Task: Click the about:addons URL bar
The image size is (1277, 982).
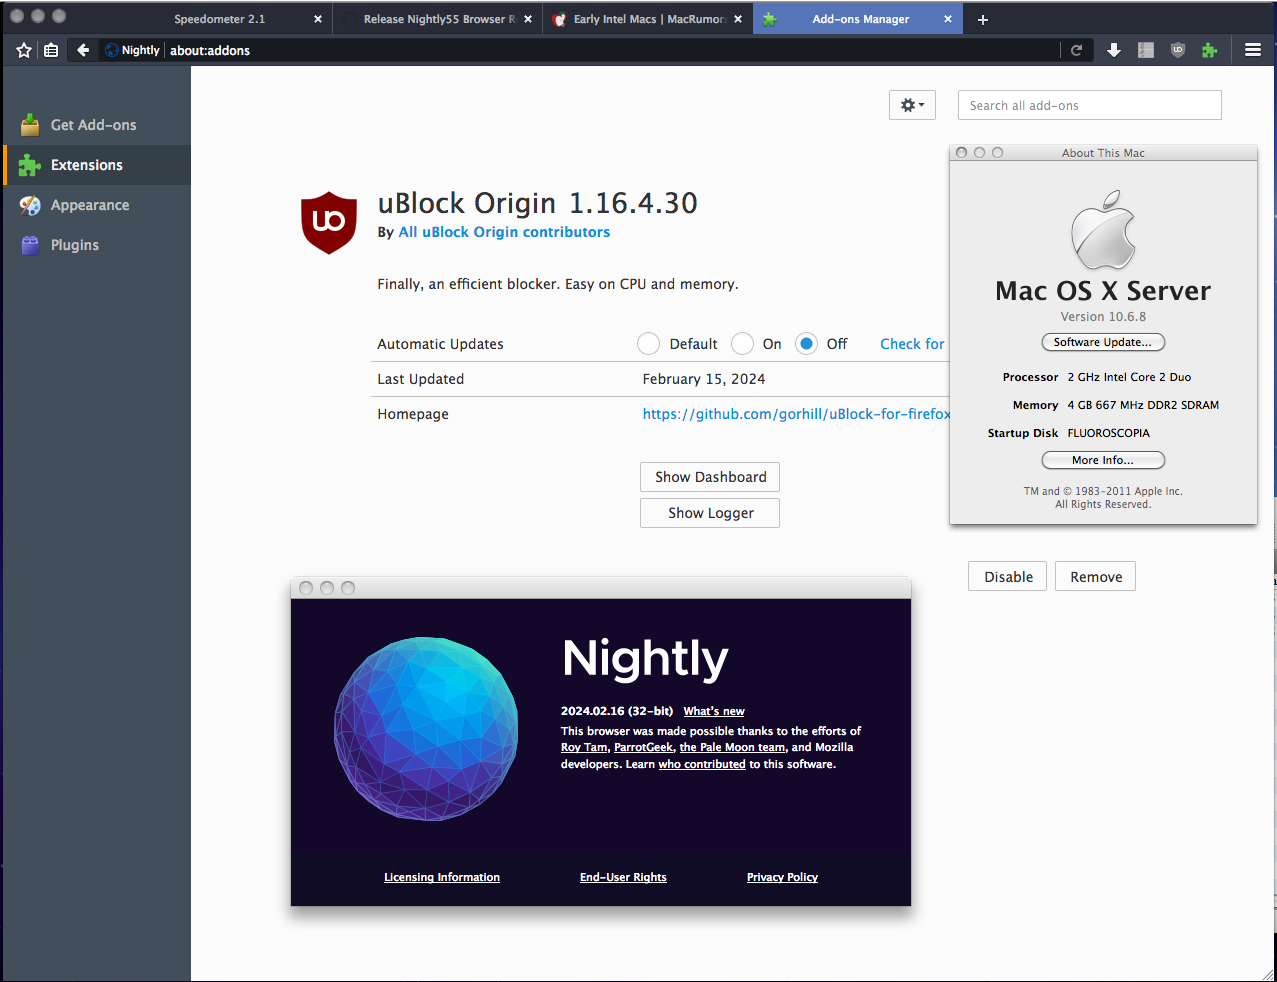Action: coord(612,50)
